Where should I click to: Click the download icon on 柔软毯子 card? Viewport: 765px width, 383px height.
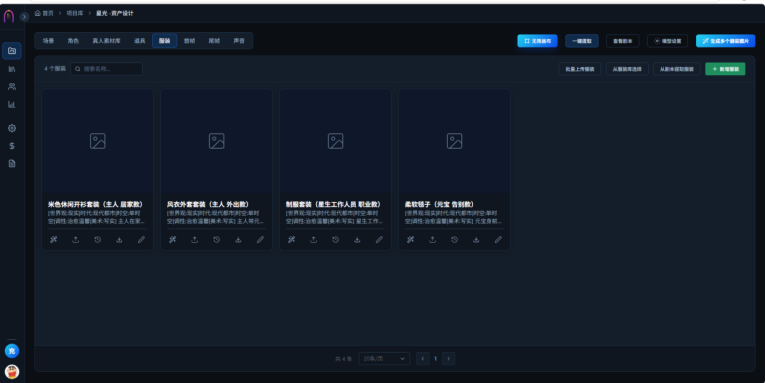(x=476, y=240)
